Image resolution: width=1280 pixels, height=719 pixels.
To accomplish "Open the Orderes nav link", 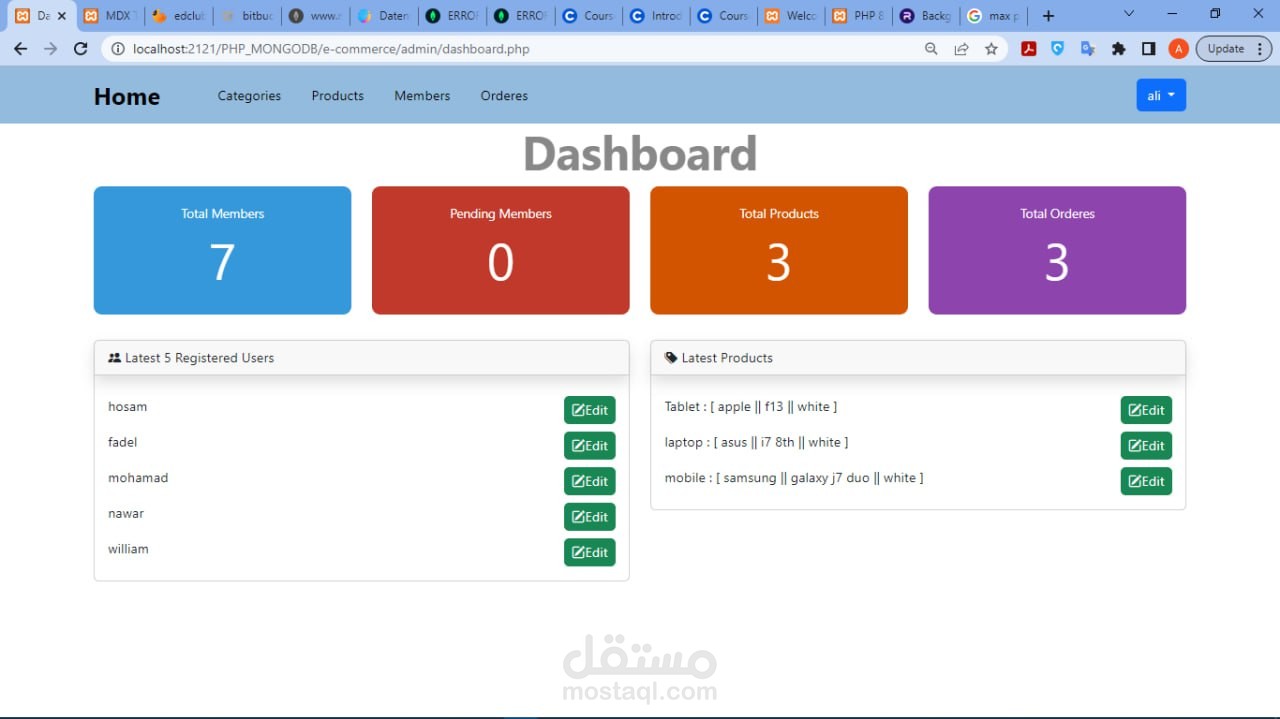I will (504, 96).
